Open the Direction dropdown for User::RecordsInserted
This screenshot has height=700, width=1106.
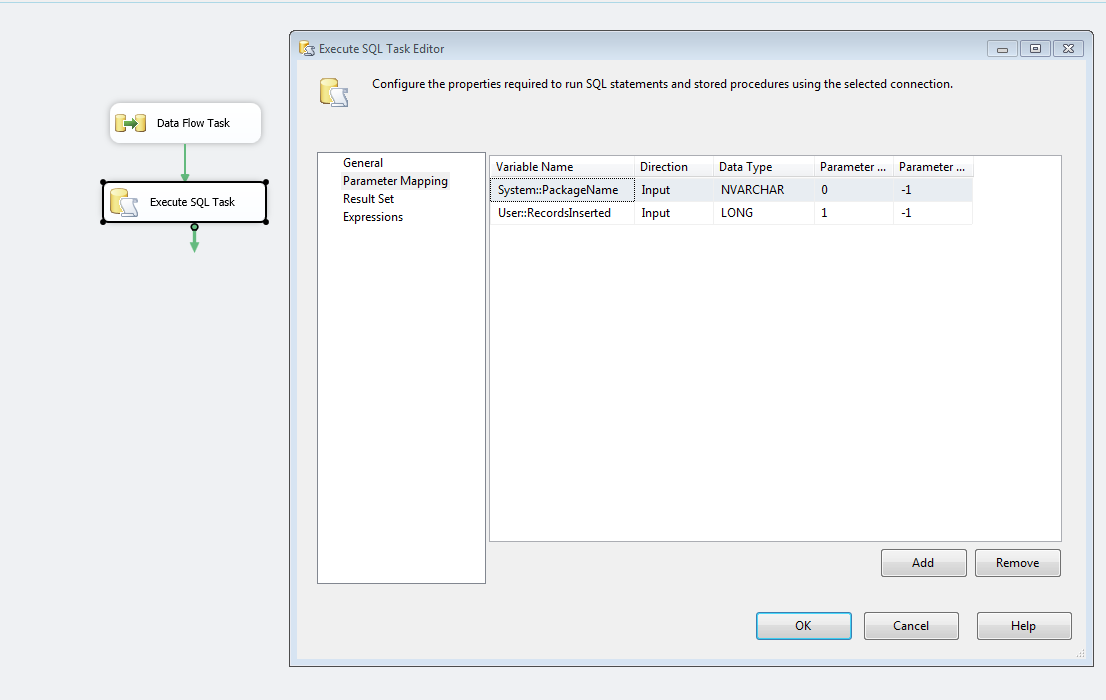[673, 212]
